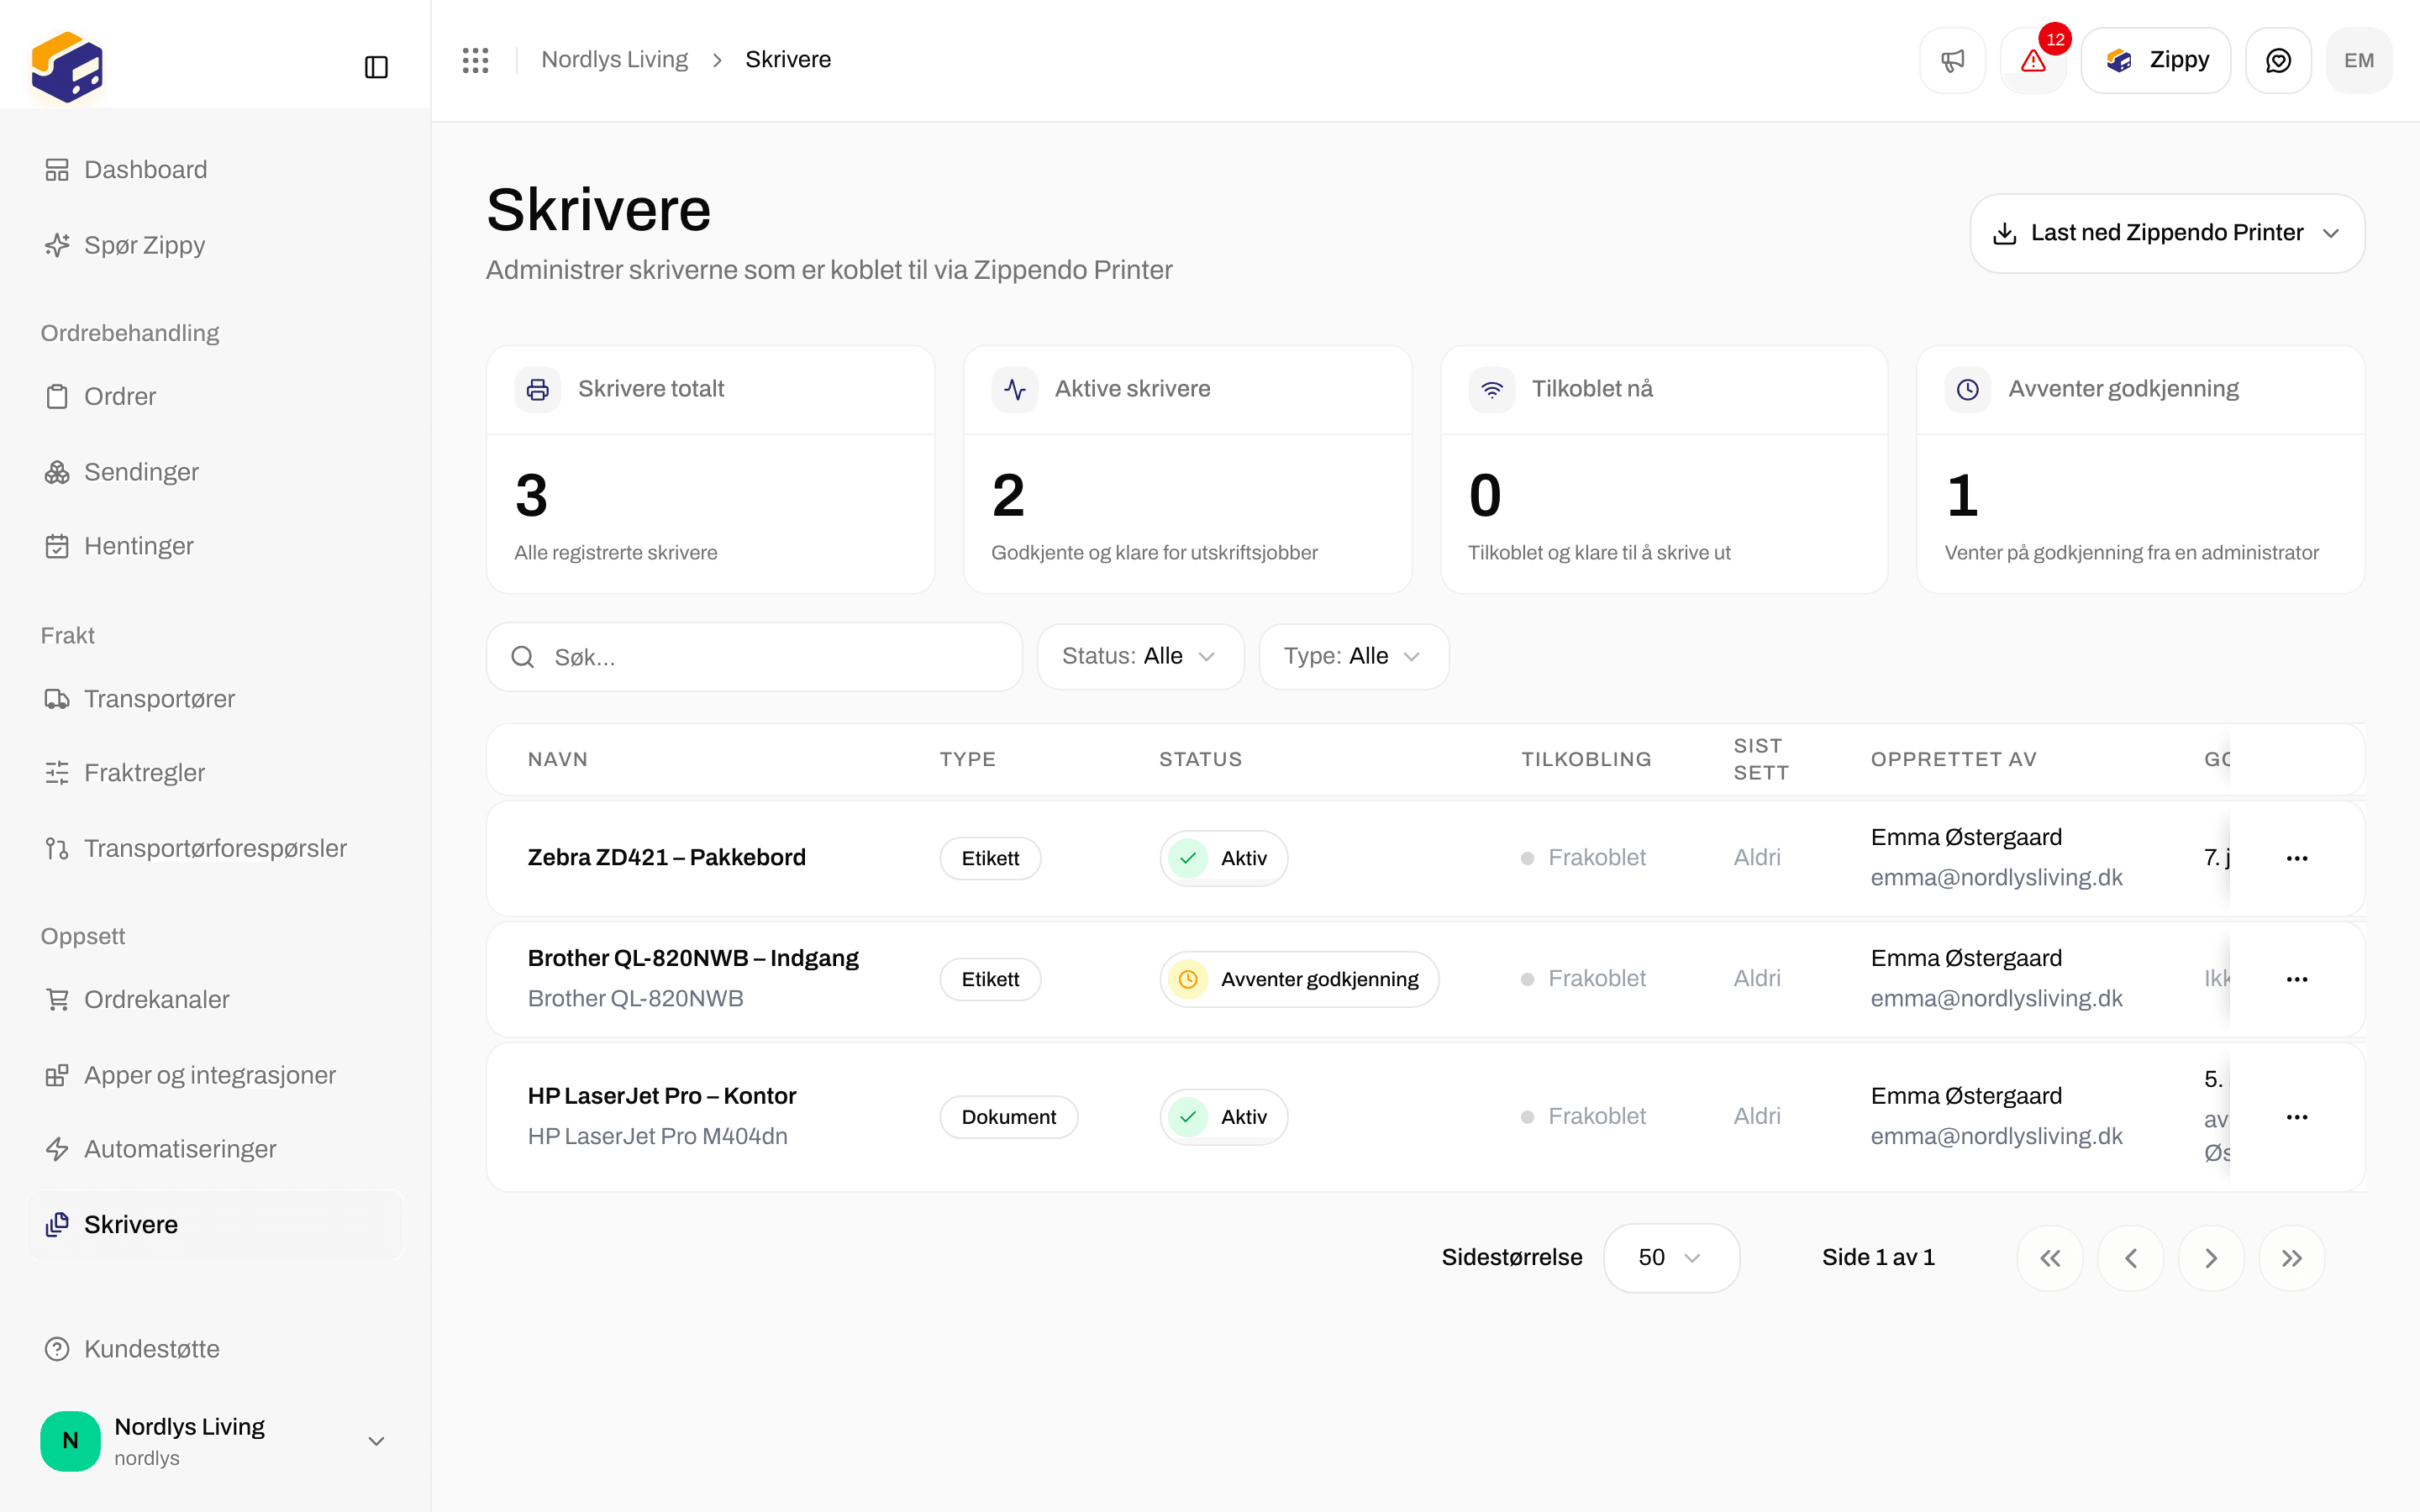The image size is (2420, 1512).
Task: Expand the Nordlys Living account switcher
Action: click(215, 1440)
